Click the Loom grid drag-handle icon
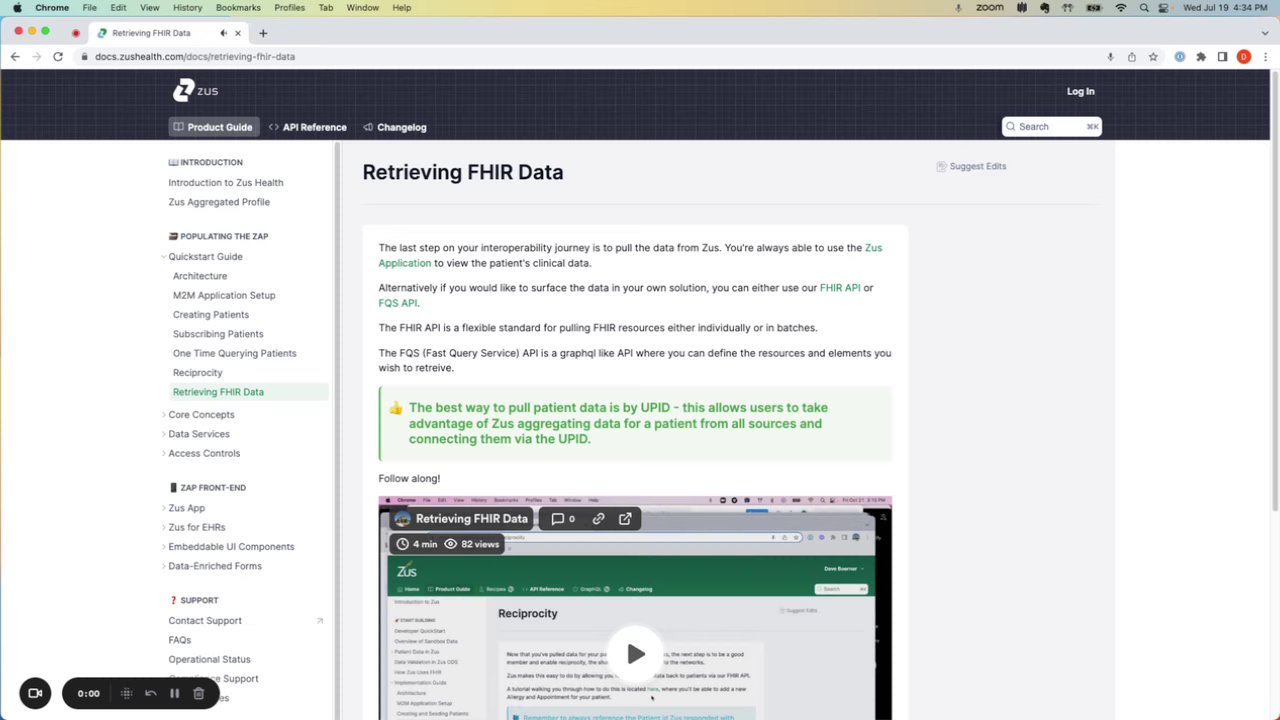The width and height of the screenshot is (1280, 720). click(126, 693)
